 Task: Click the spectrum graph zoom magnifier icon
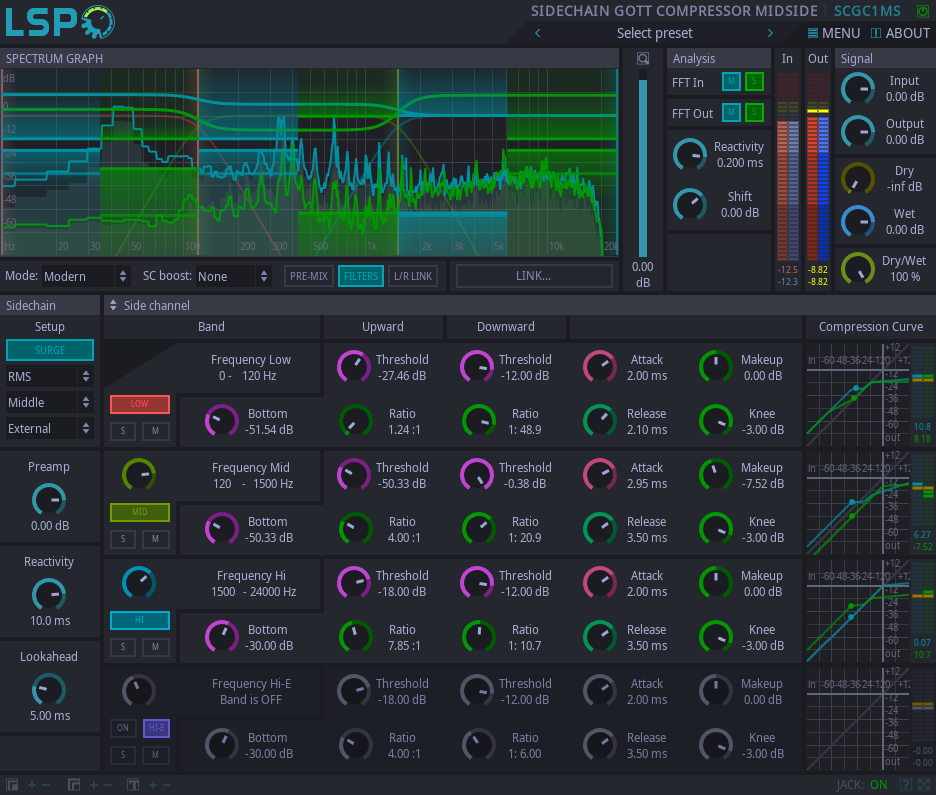643,58
